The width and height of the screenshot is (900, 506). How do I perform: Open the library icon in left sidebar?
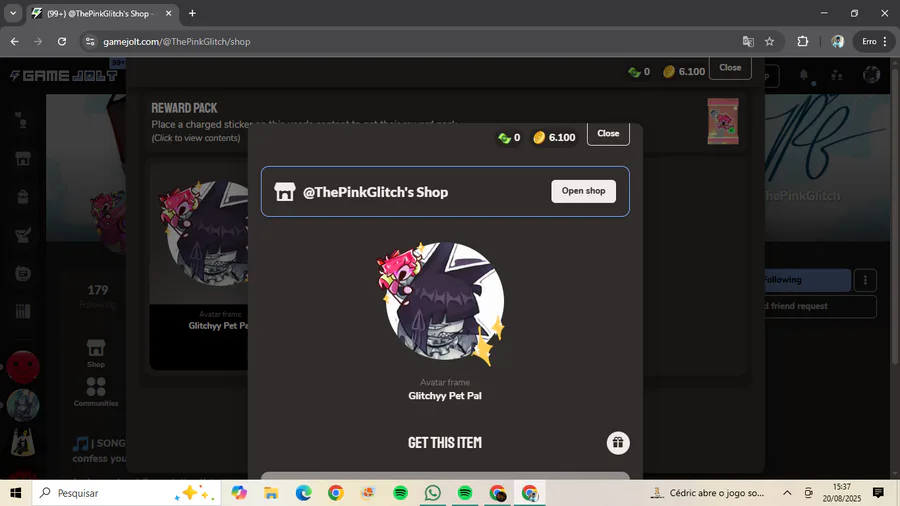tap(23, 312)
